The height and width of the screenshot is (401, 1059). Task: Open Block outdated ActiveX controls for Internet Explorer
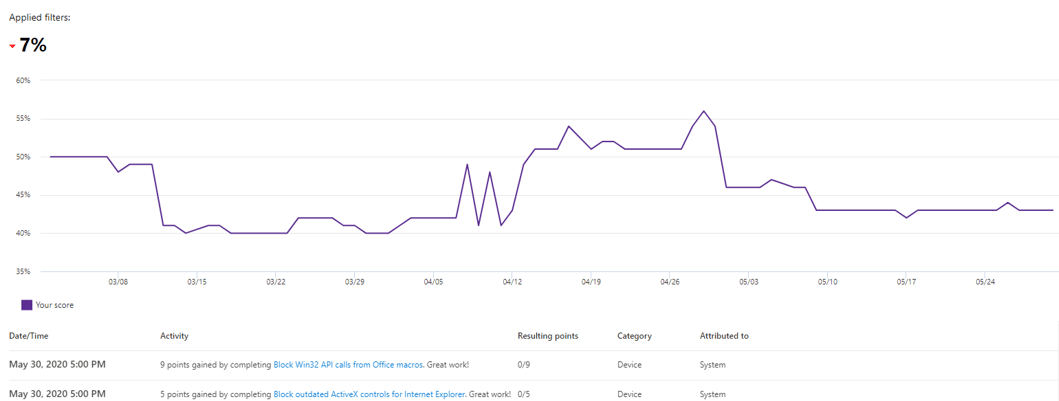(369, 394)
